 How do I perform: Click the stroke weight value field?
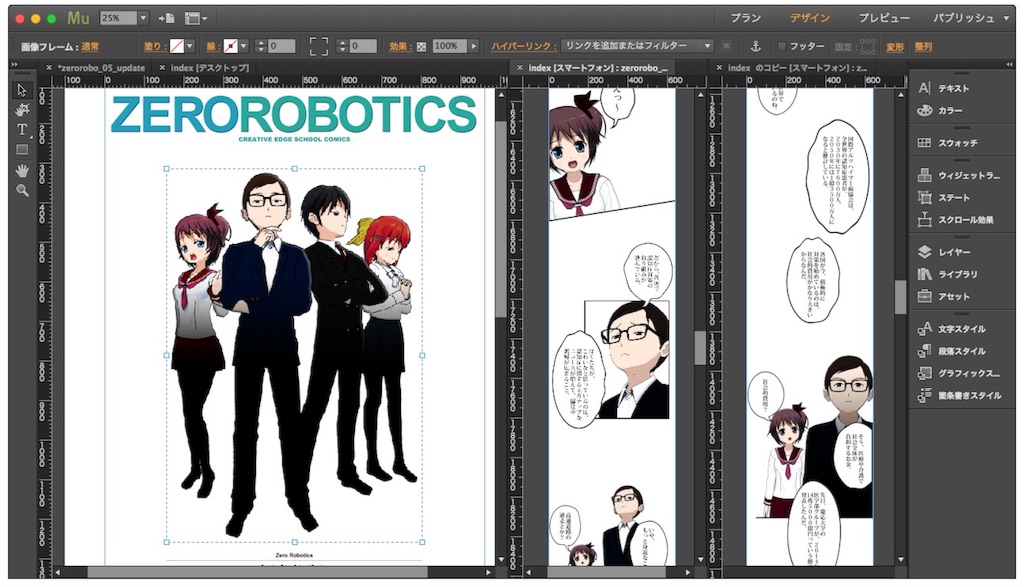(x=281, y=46)
